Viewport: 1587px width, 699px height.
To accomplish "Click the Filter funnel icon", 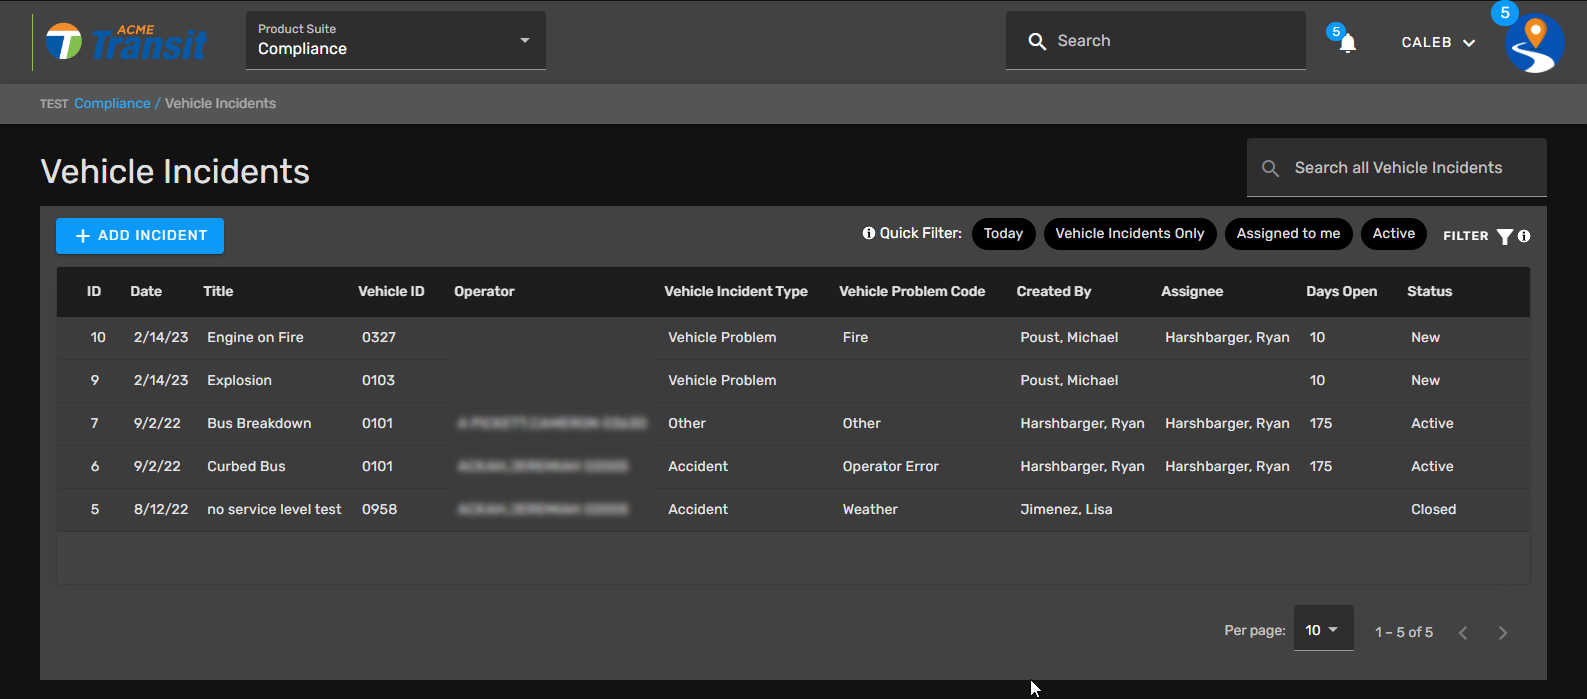I will (1504, 236).
